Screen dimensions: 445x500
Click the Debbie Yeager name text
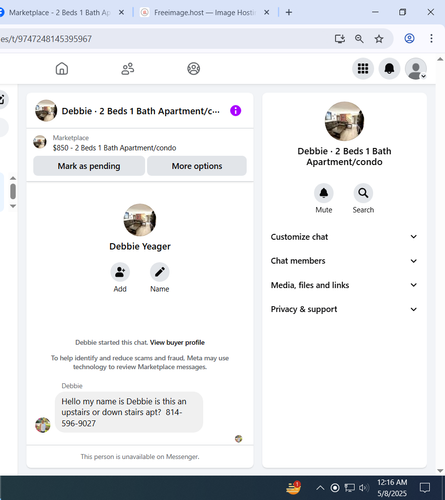(140, 246)
